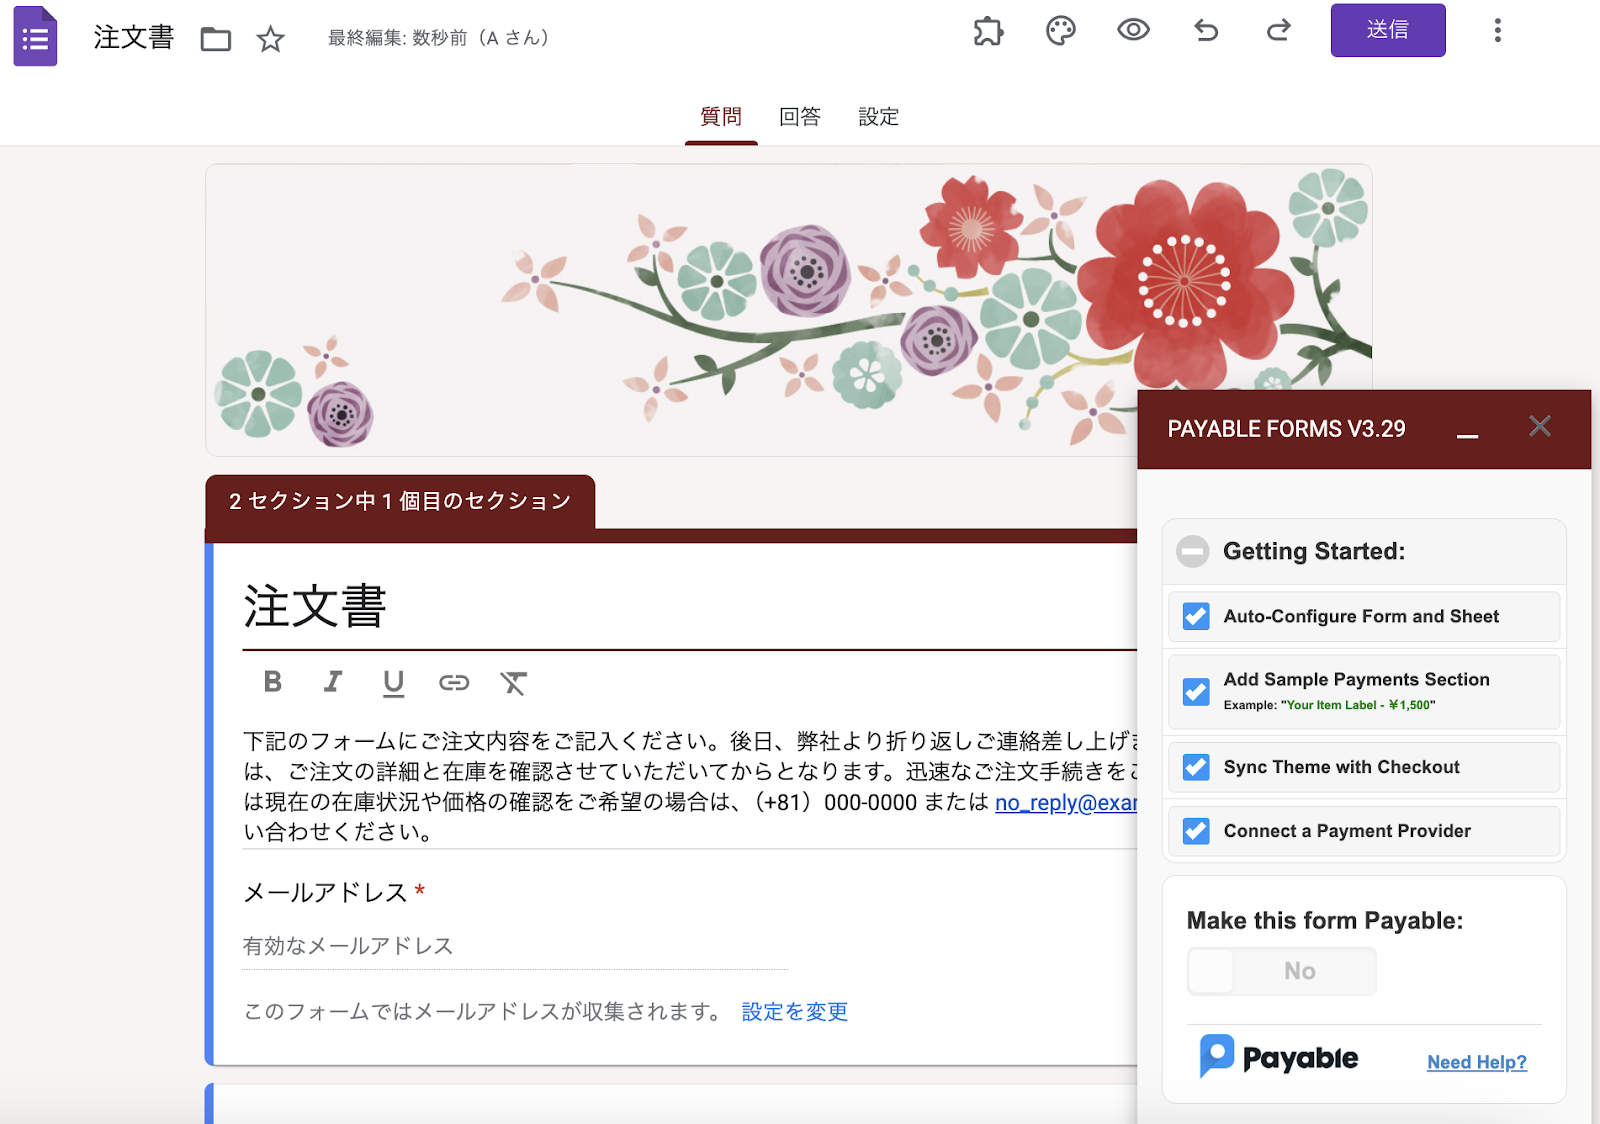Click the 有効なメールアドレス input field
Viewport: 1600px width, 1124px height.
coord(515,947)
